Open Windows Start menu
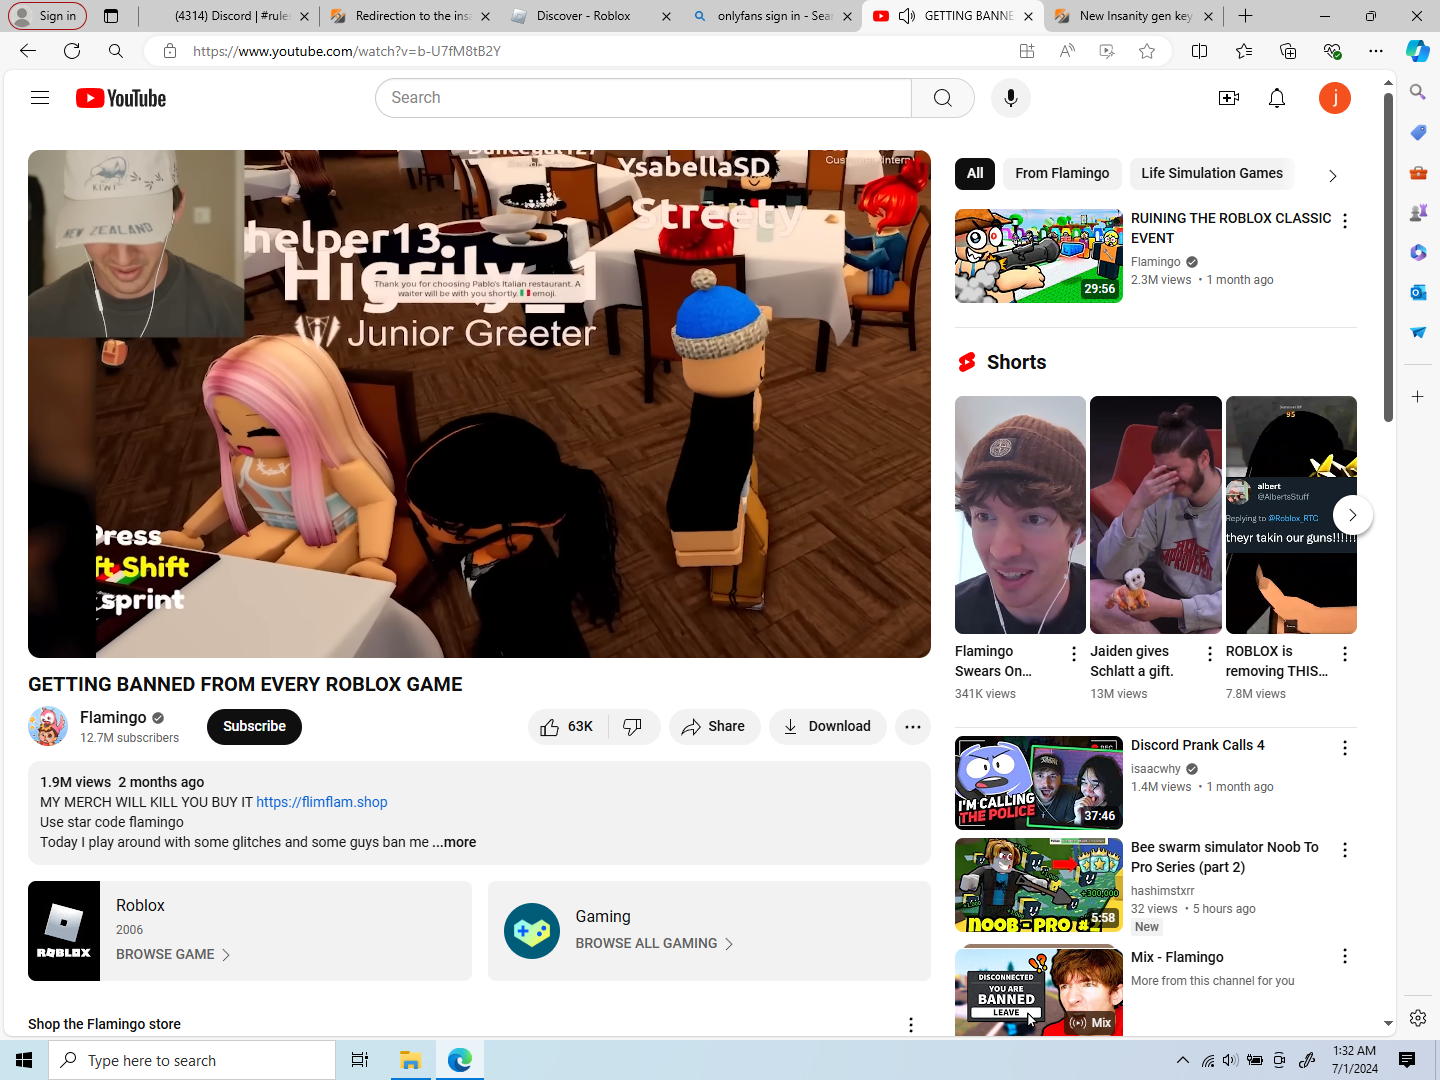This screenshot has width=1440, height=1080. coord(24,1060)
